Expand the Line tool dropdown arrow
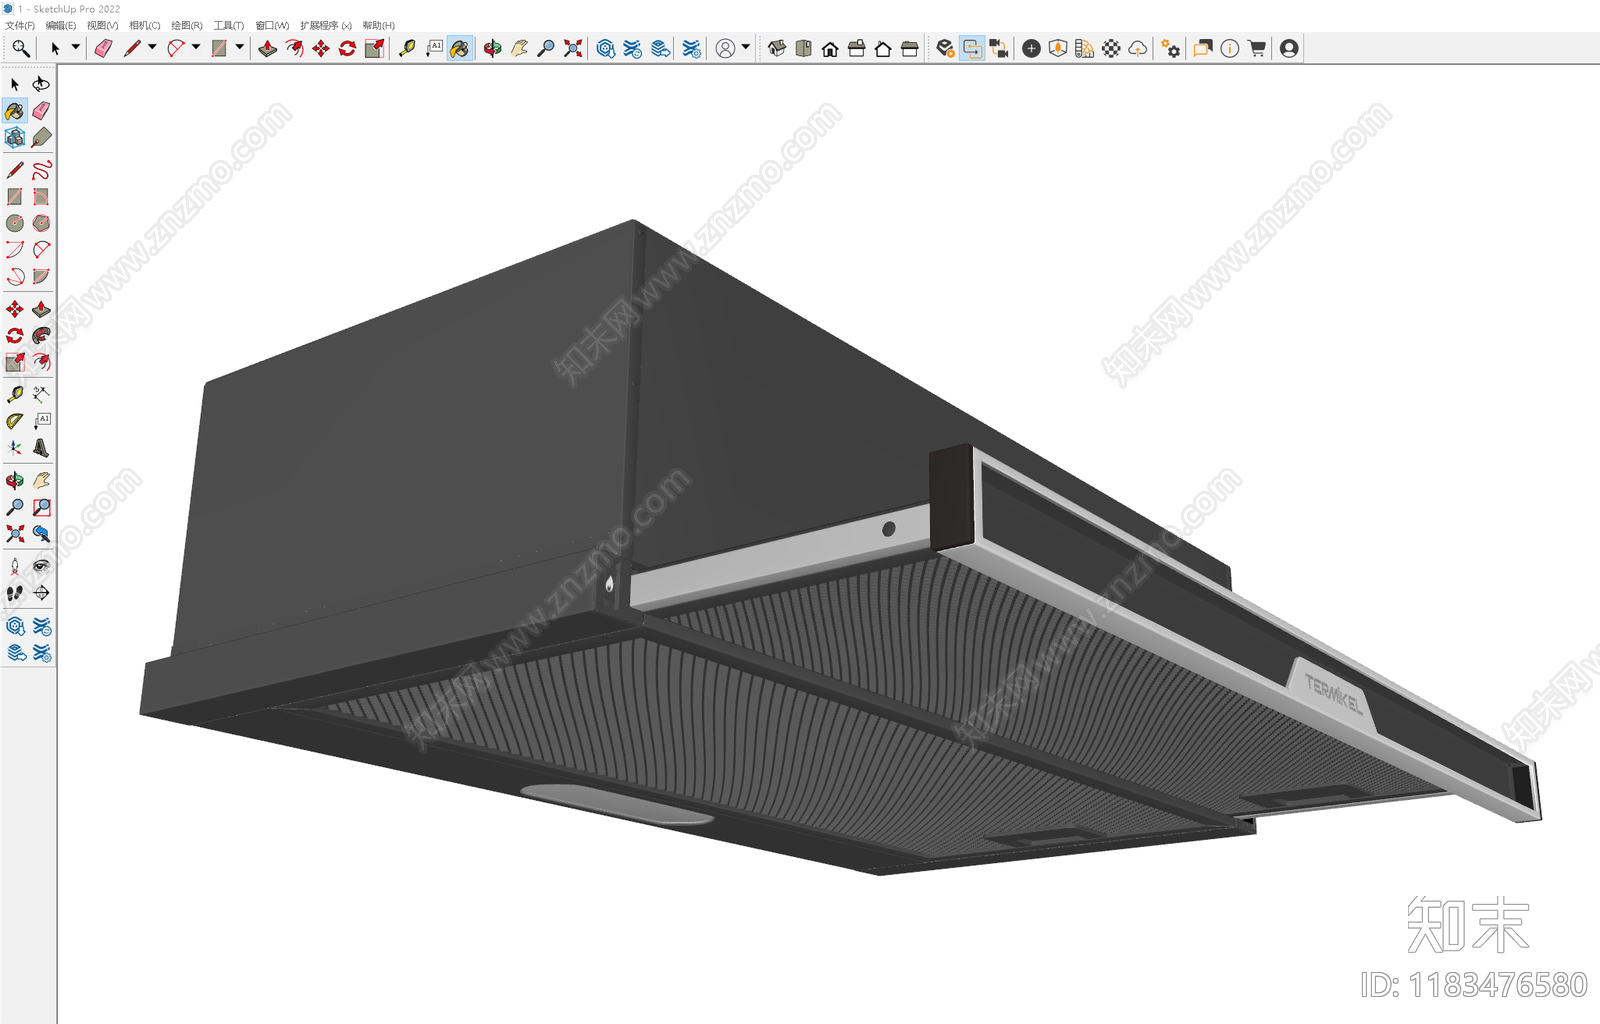Image resolution: width=1600 pixels, height=1024 pixels. pos(152,47)
